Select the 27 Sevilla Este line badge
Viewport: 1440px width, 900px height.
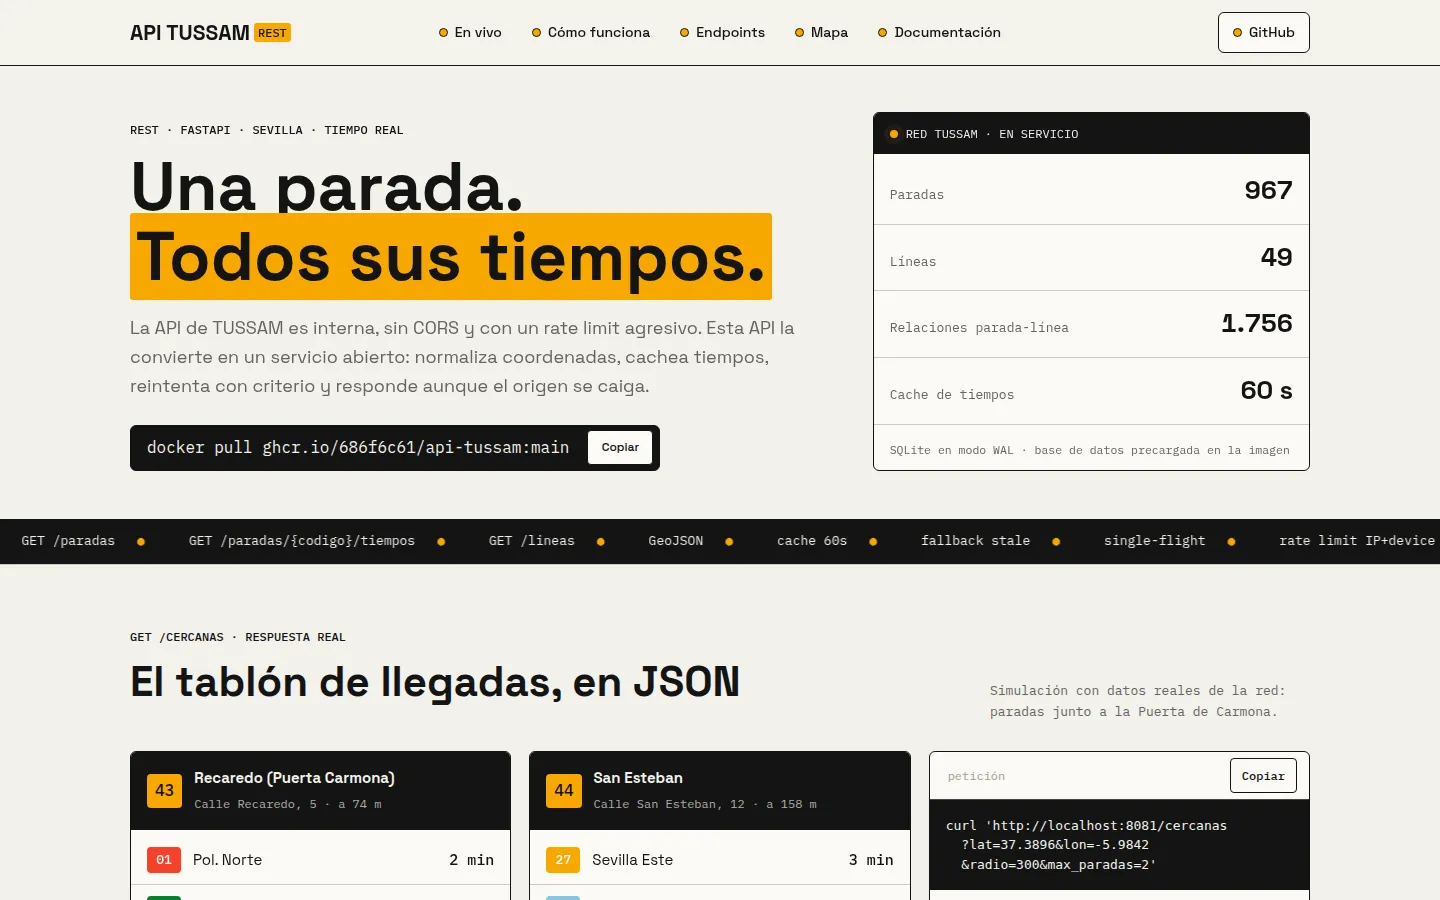pos(563,860)
